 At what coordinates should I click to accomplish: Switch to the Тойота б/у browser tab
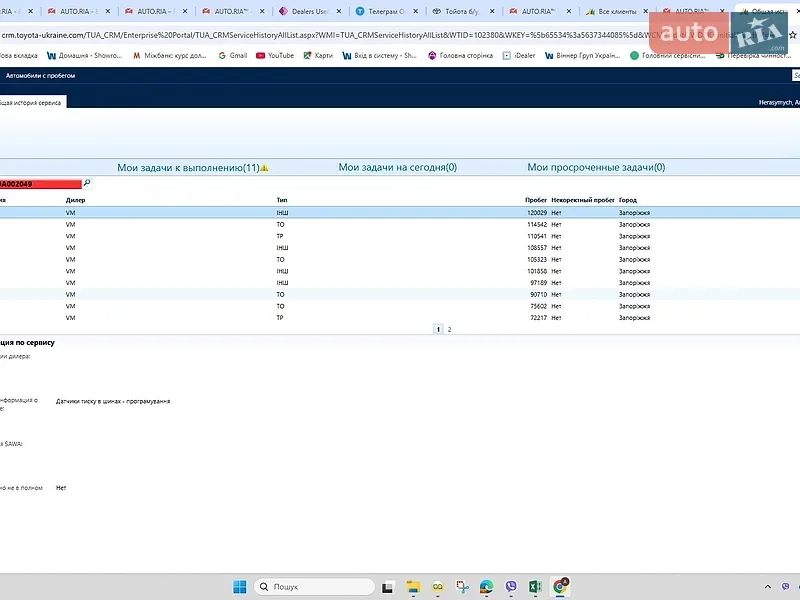tap(463, 11)
